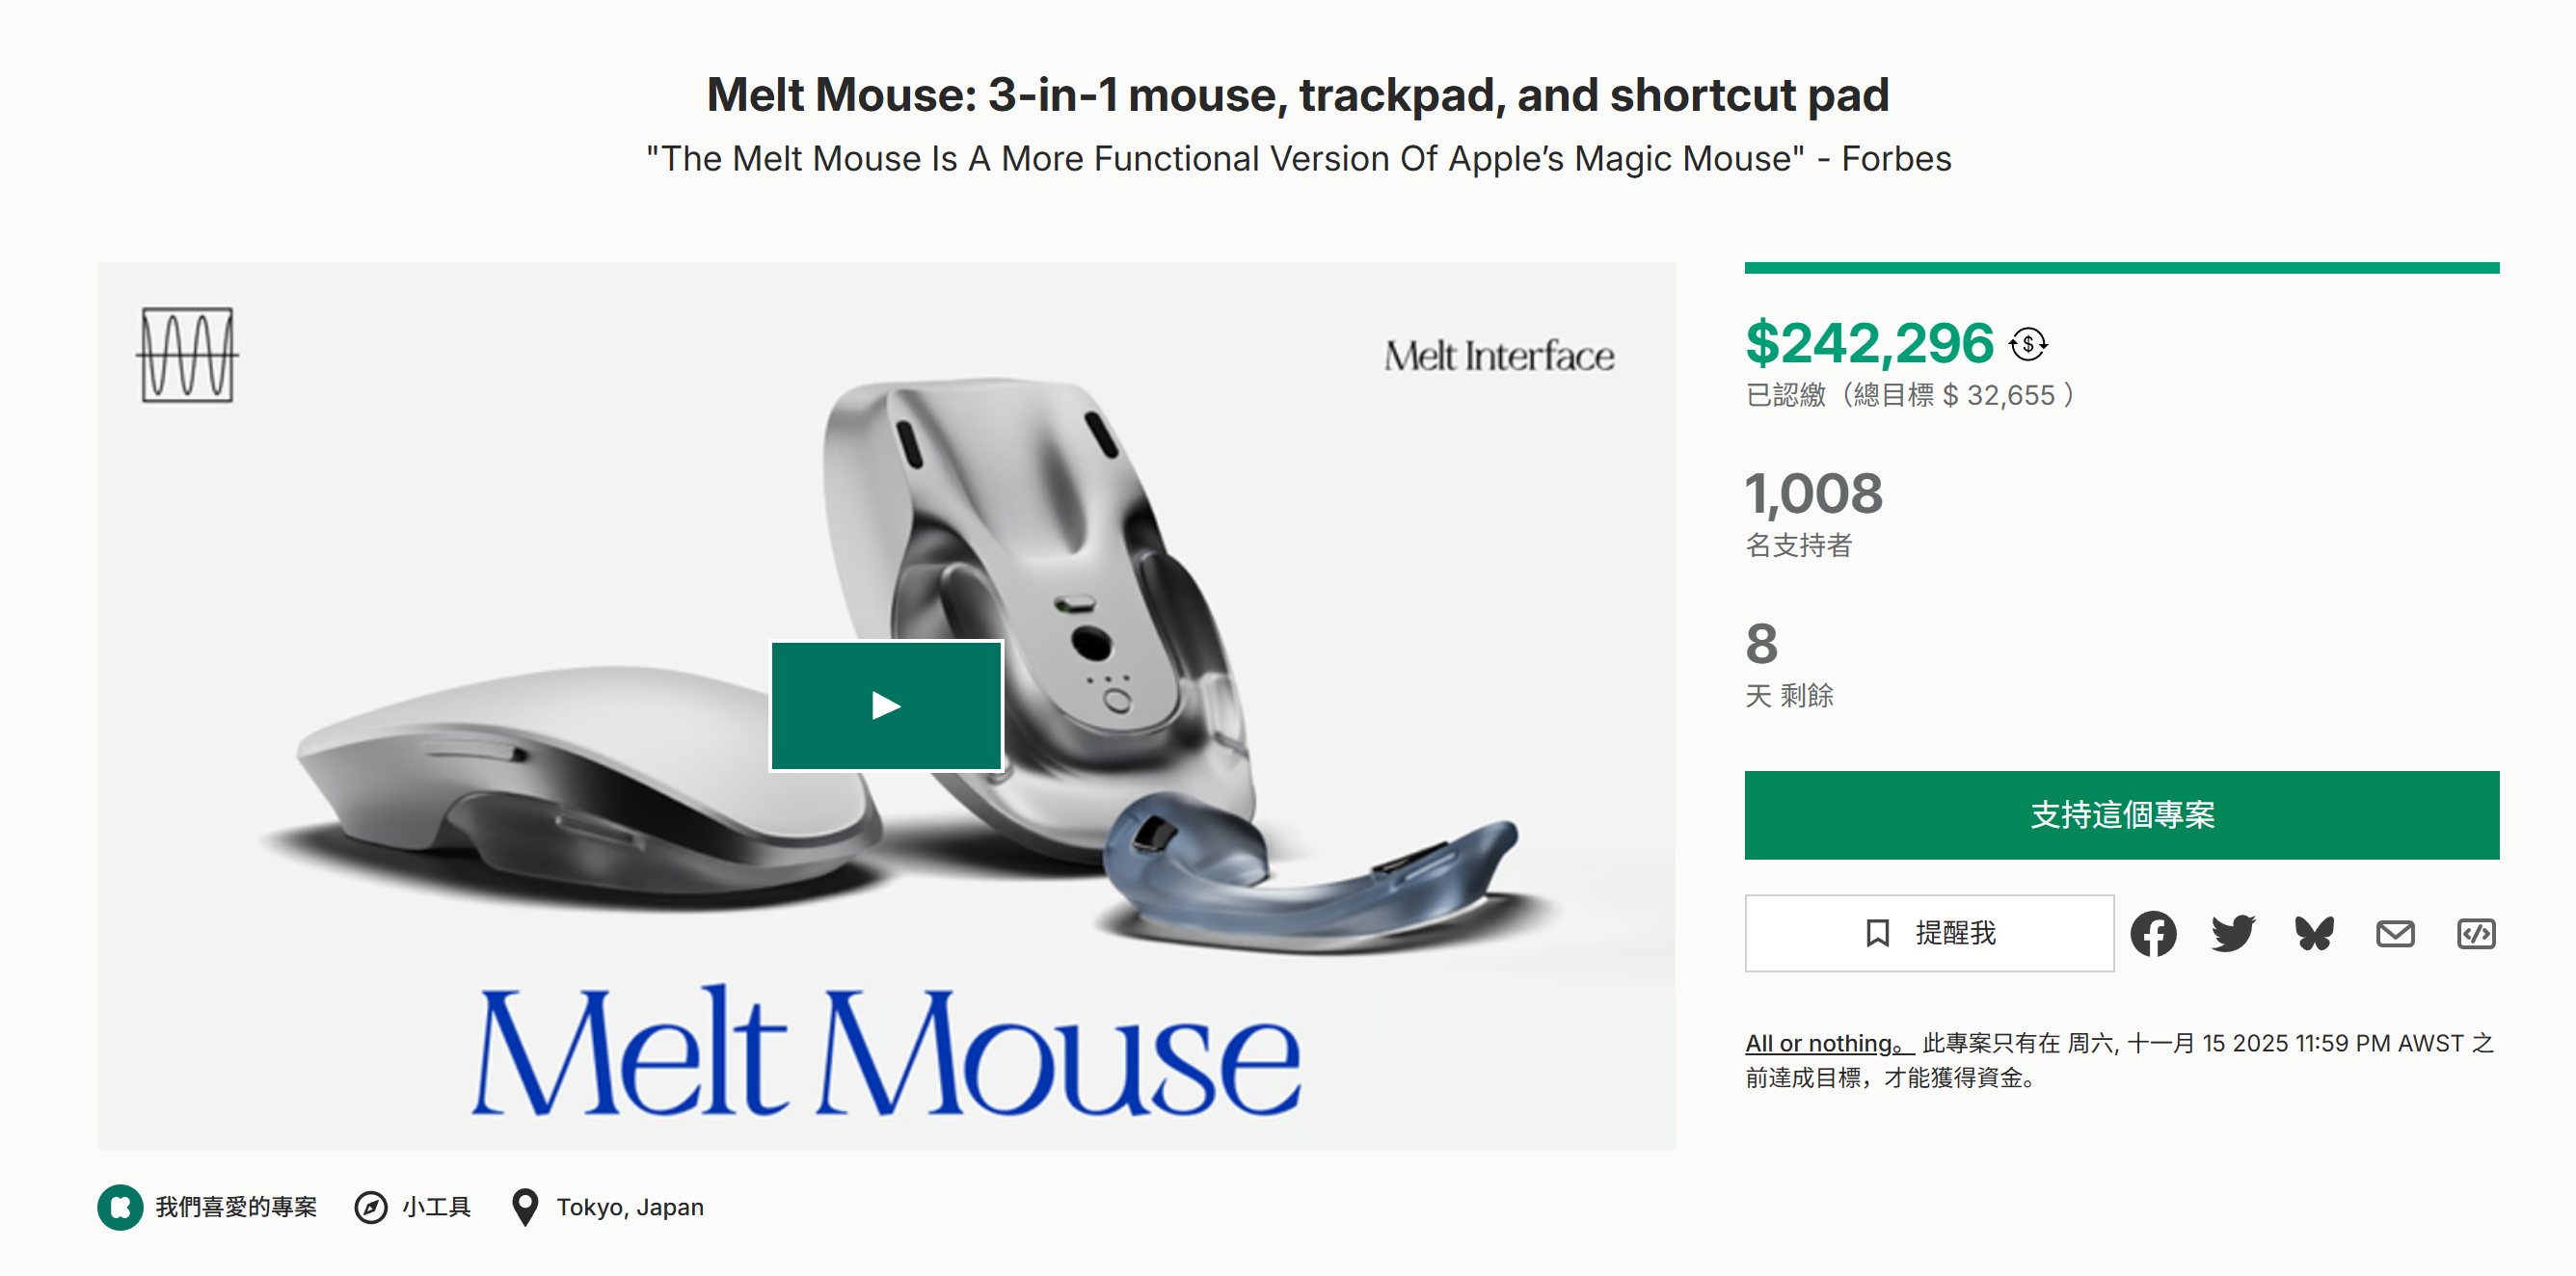2576x1276 pixels.
Task: Play the Melt Mouse project video
Action: point(886,706)
